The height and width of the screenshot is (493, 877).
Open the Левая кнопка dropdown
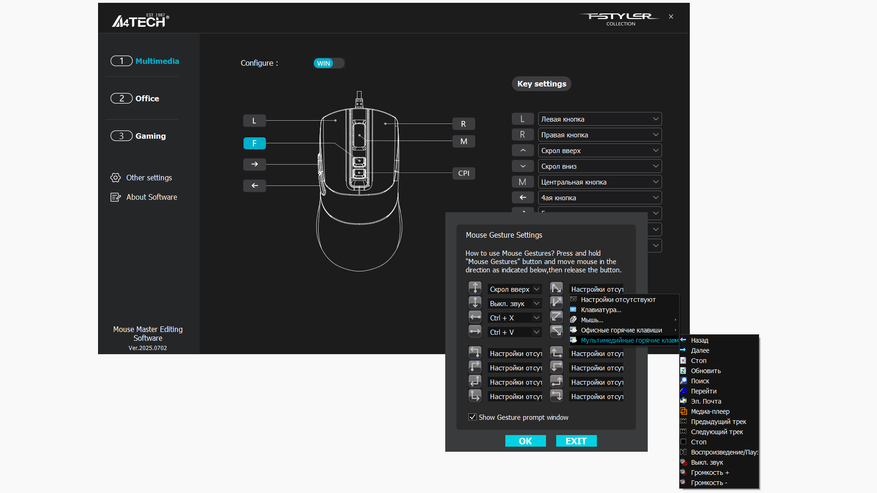point(600,119)
